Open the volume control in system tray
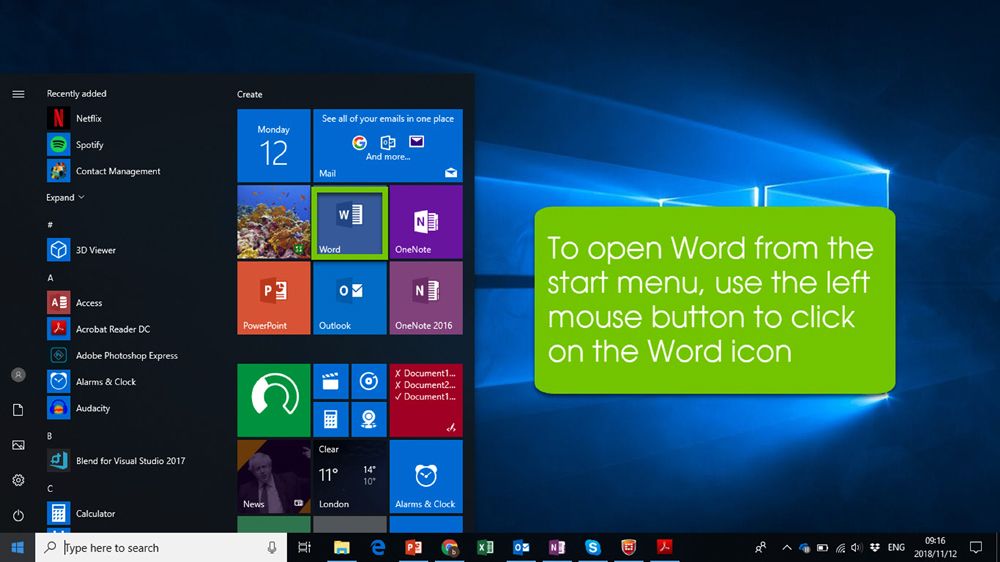 tap(857, 548)
